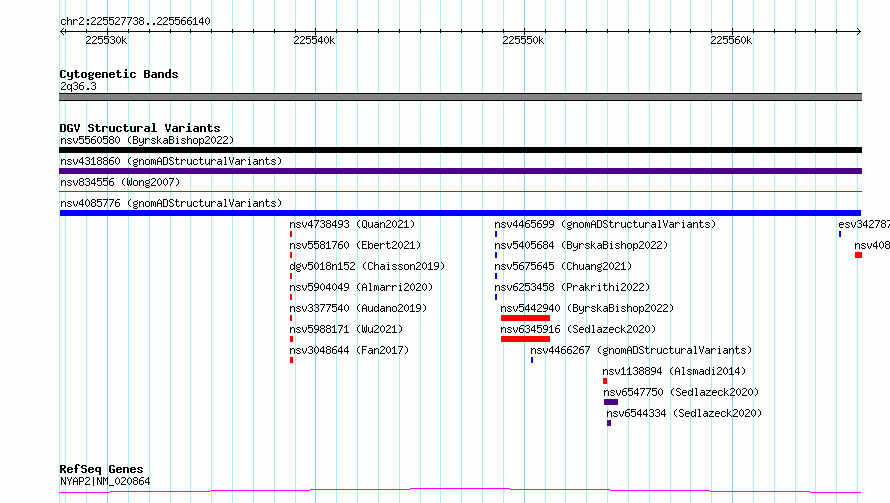
Task: Click the esv342787 variant label at right edge
Action: (864, 224)
